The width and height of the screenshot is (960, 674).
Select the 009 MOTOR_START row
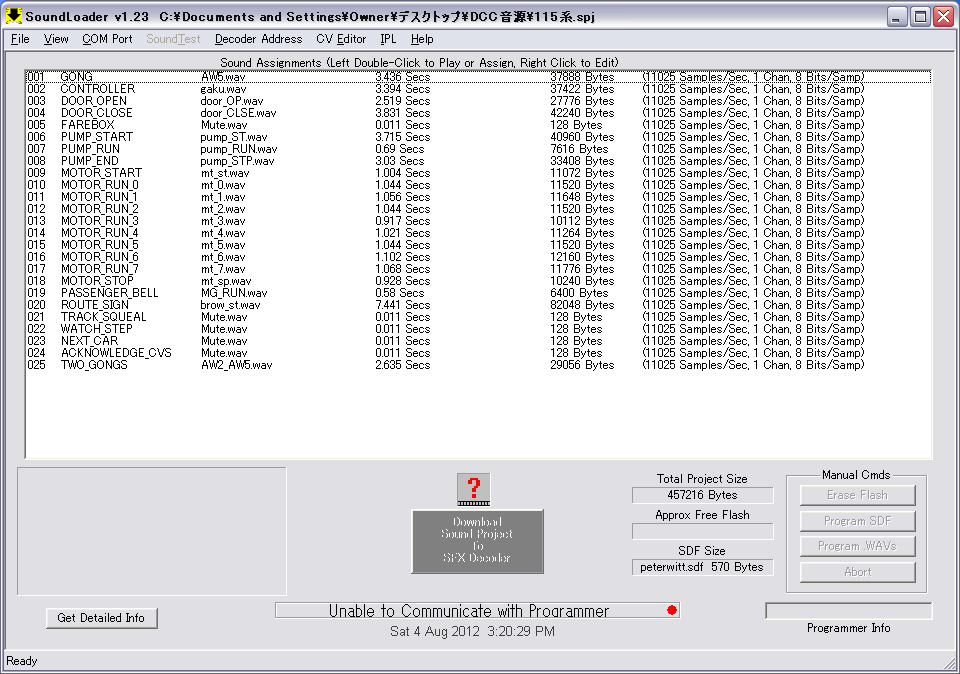[478, 173]
